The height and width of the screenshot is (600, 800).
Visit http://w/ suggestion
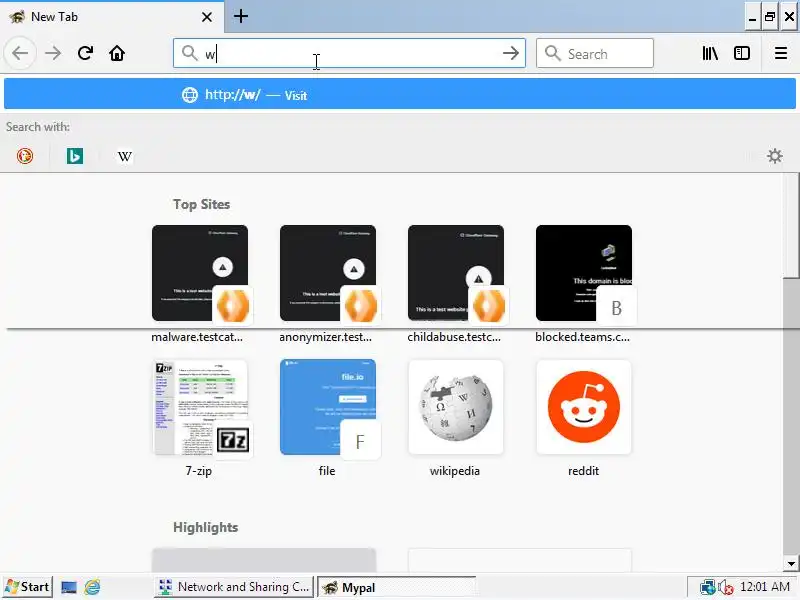click(400, 95)
